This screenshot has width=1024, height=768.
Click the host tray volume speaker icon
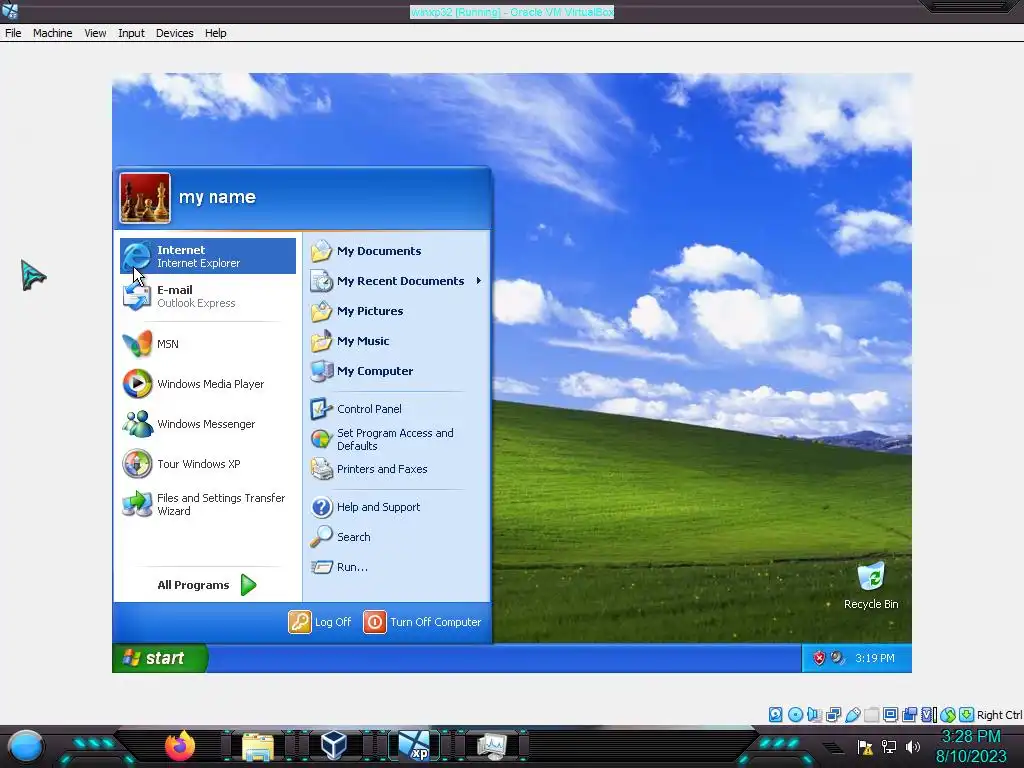912,746
